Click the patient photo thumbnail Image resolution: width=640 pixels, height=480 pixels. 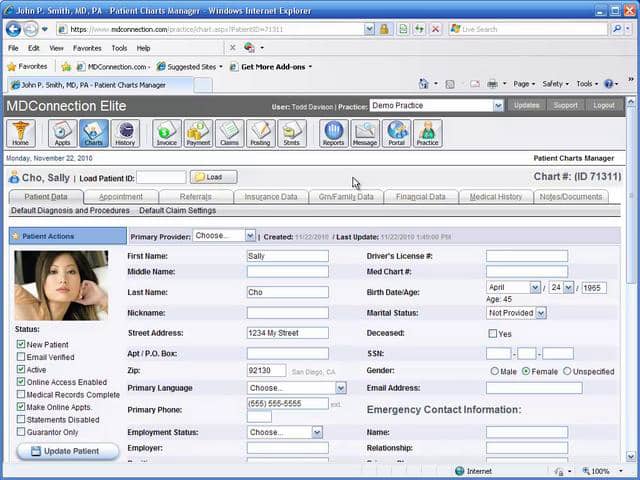click(61, 285)
